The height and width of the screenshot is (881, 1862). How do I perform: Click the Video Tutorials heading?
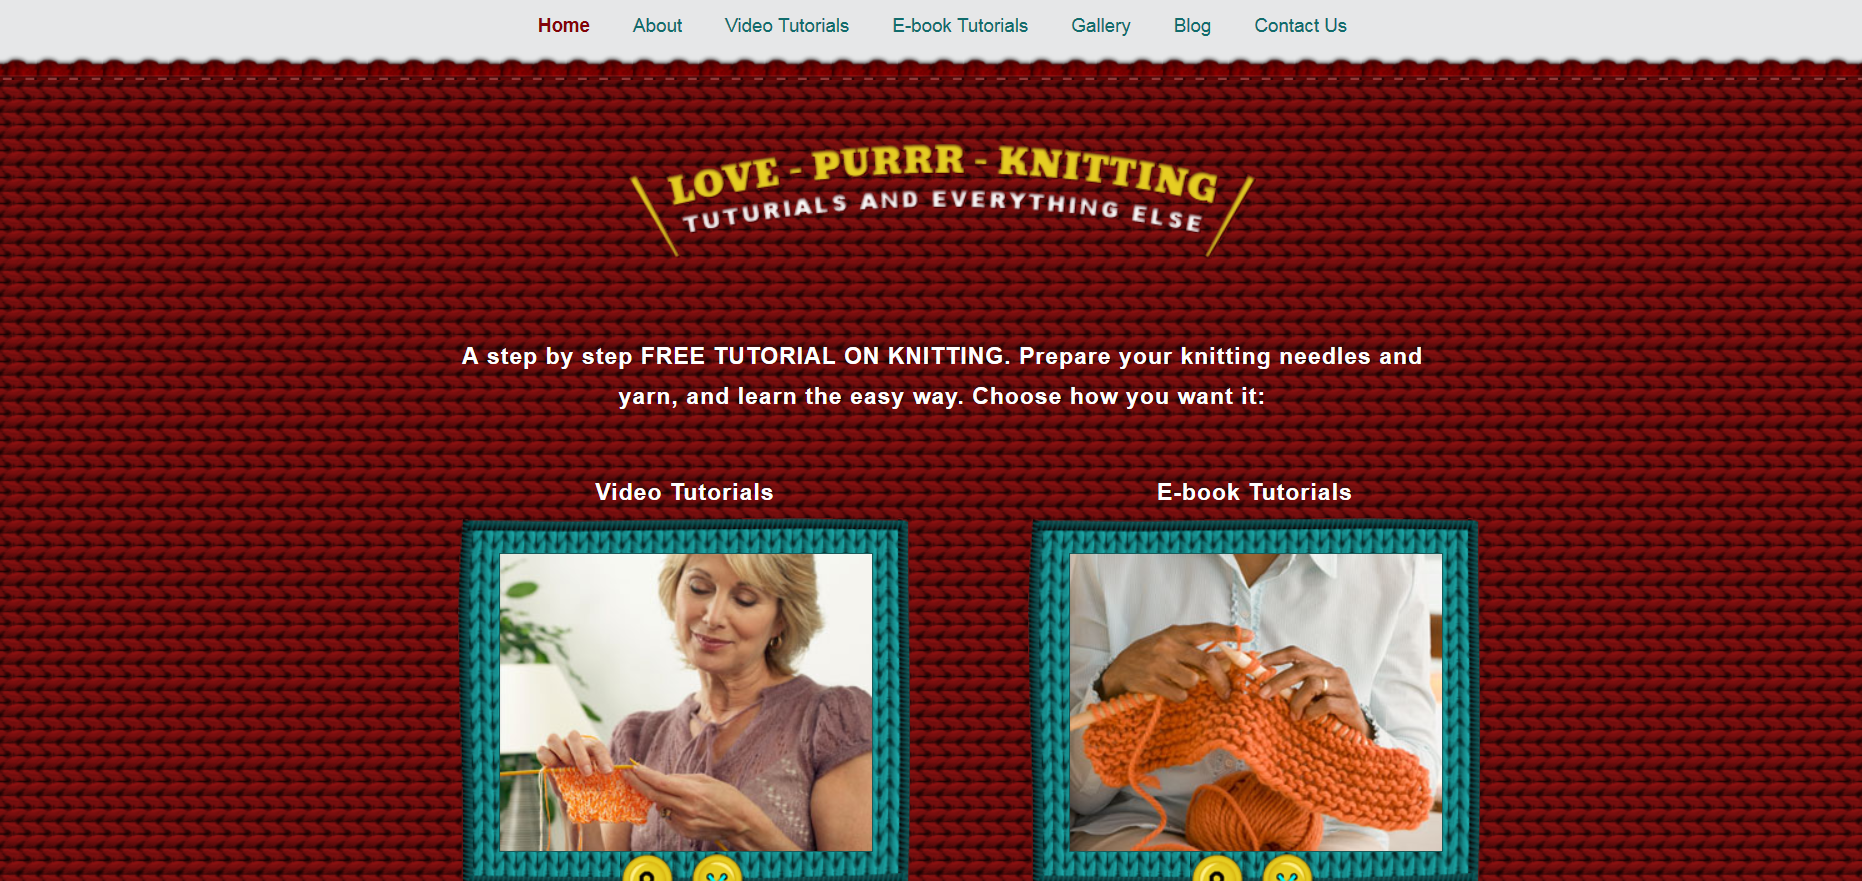click(684, 492)
